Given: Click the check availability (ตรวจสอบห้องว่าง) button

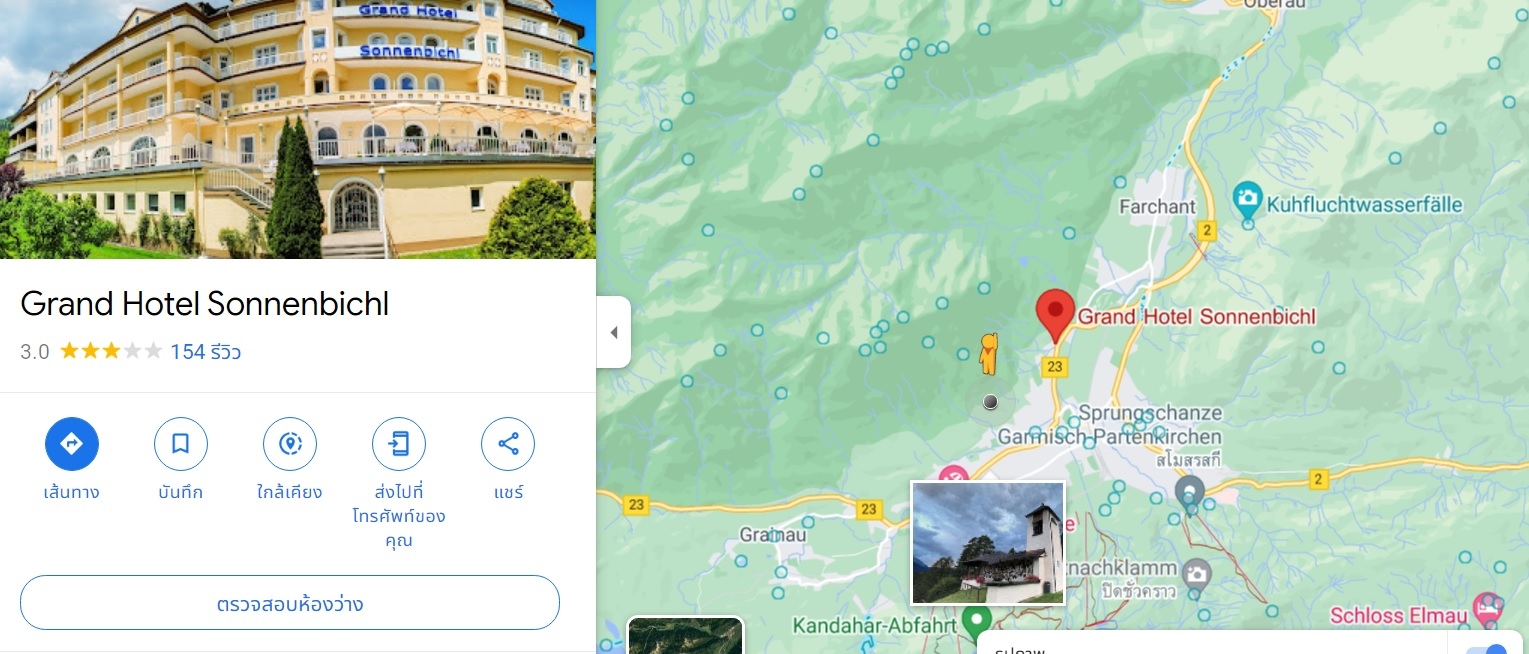Looking at the screenshot, I should click(290, 603).
